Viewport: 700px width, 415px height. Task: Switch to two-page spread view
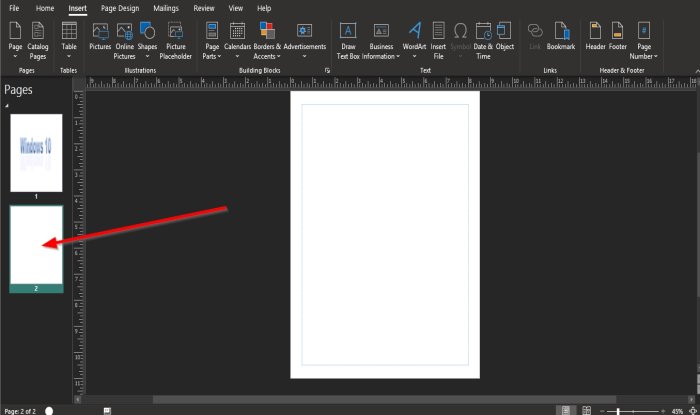(586, 411)
